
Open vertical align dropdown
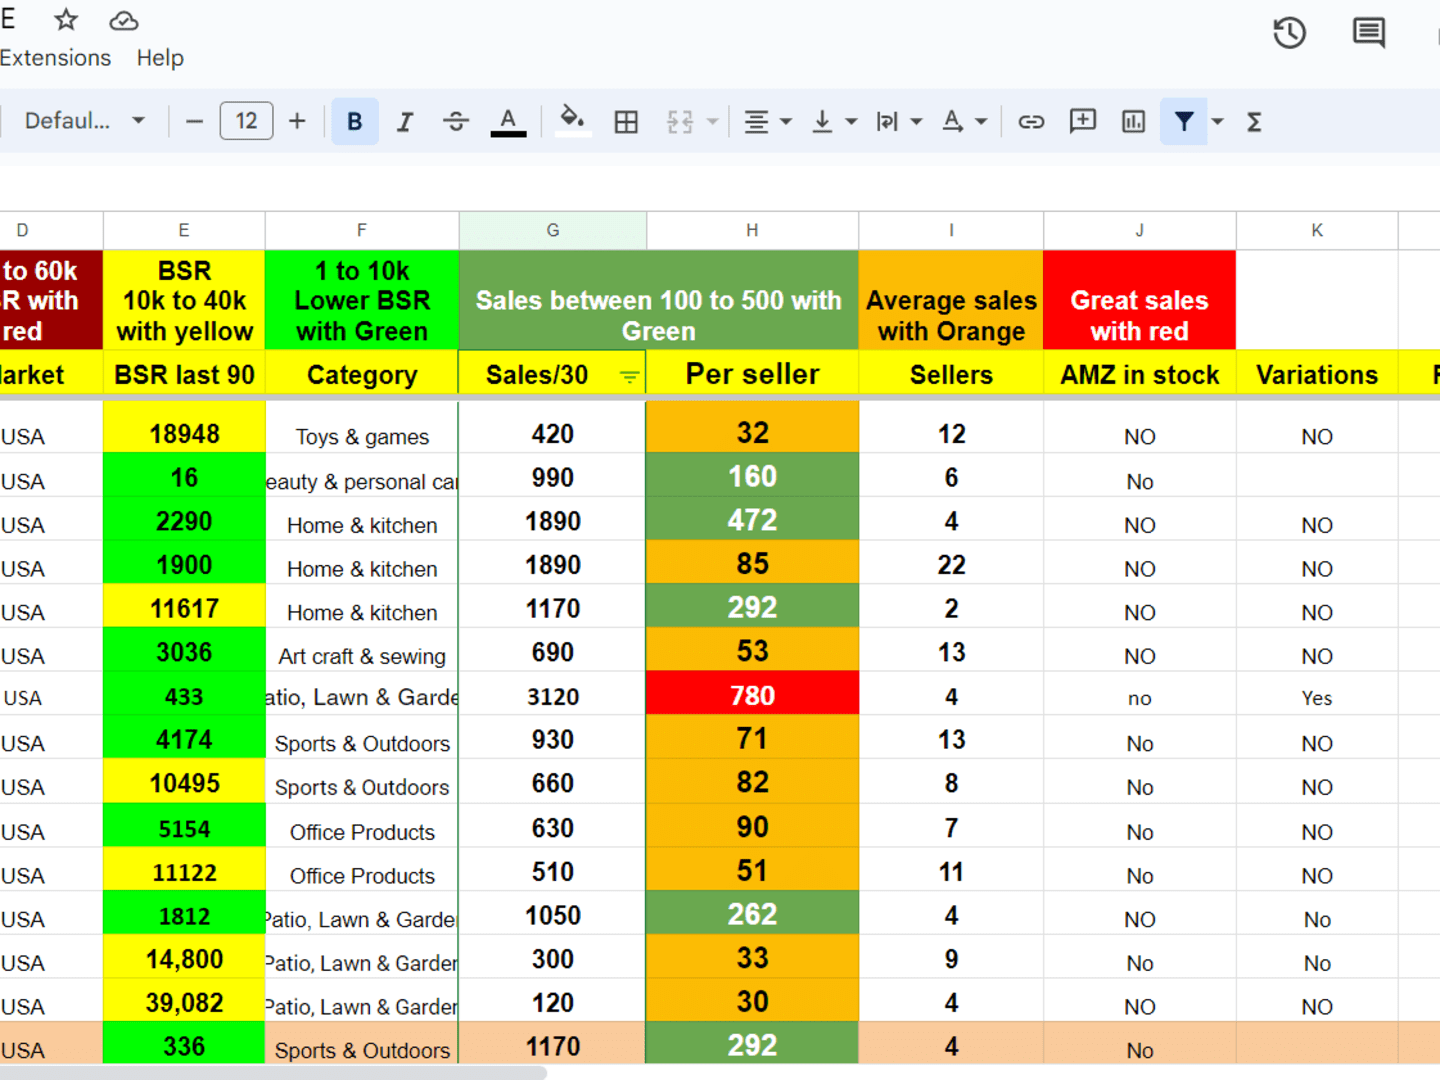(834, 122)
